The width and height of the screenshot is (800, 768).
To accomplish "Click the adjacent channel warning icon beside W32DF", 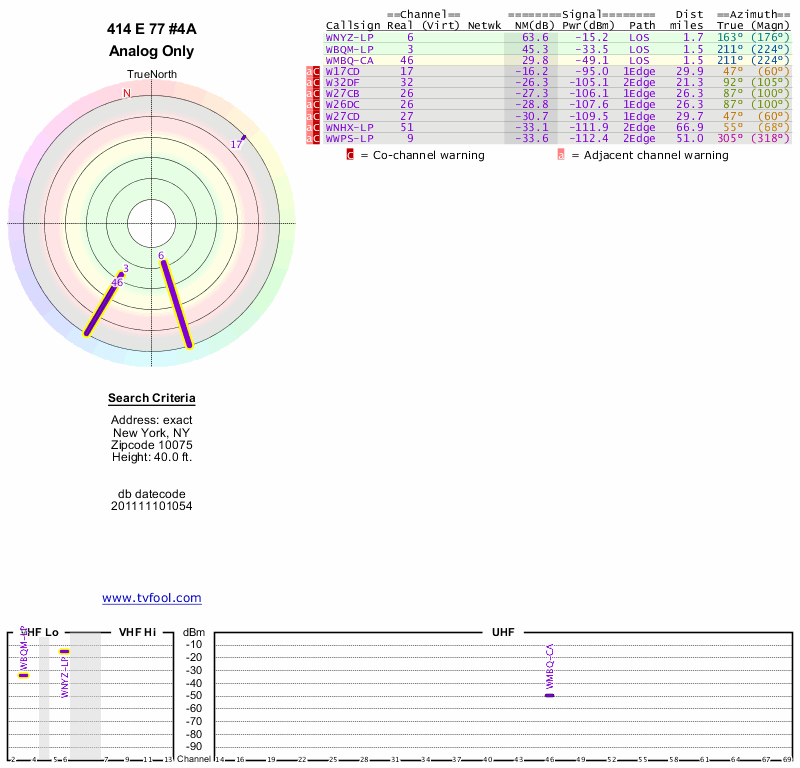I will coord(309,83).
